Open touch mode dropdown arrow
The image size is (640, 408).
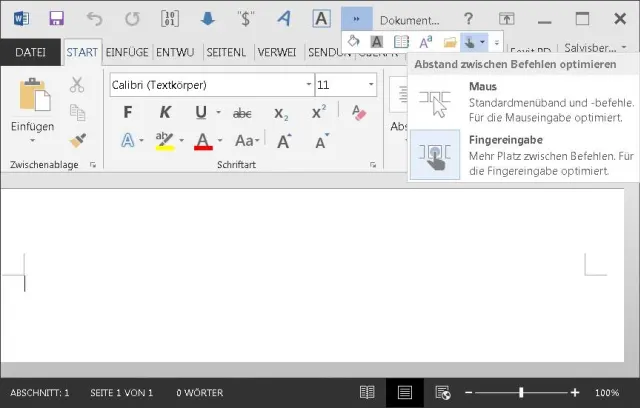(482, 42)
